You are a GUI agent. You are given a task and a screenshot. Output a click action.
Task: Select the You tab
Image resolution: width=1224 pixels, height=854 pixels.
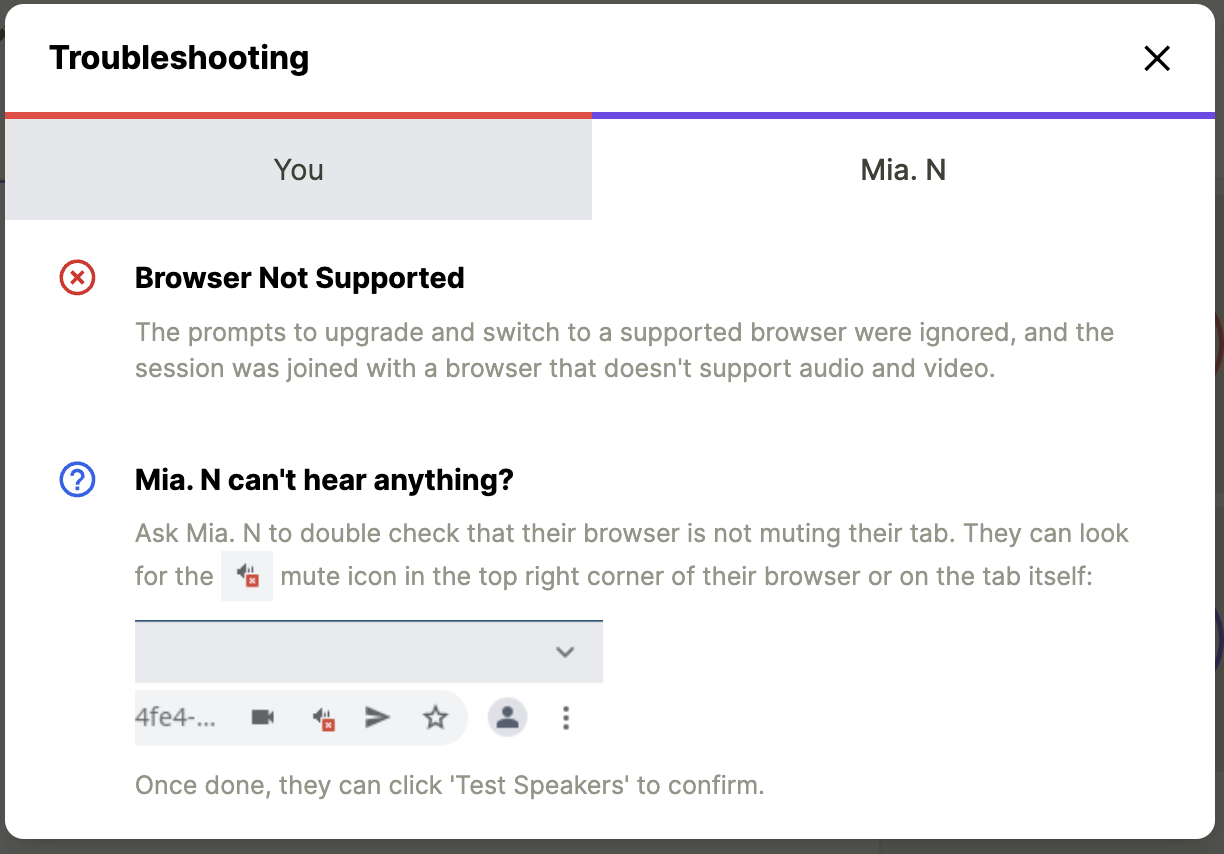pos(297,169)
